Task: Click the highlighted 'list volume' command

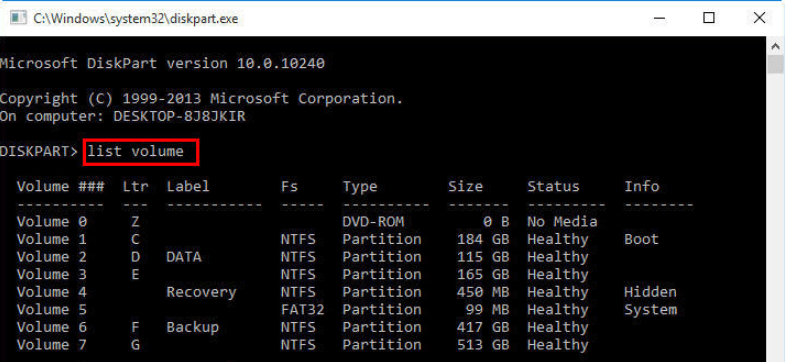Action: 136,151
